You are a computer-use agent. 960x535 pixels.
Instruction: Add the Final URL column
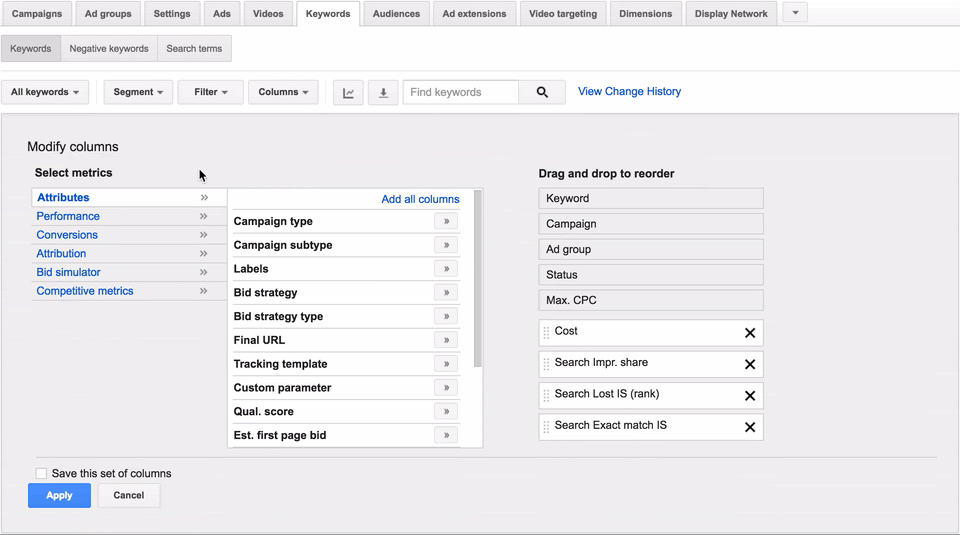(446, 340)
